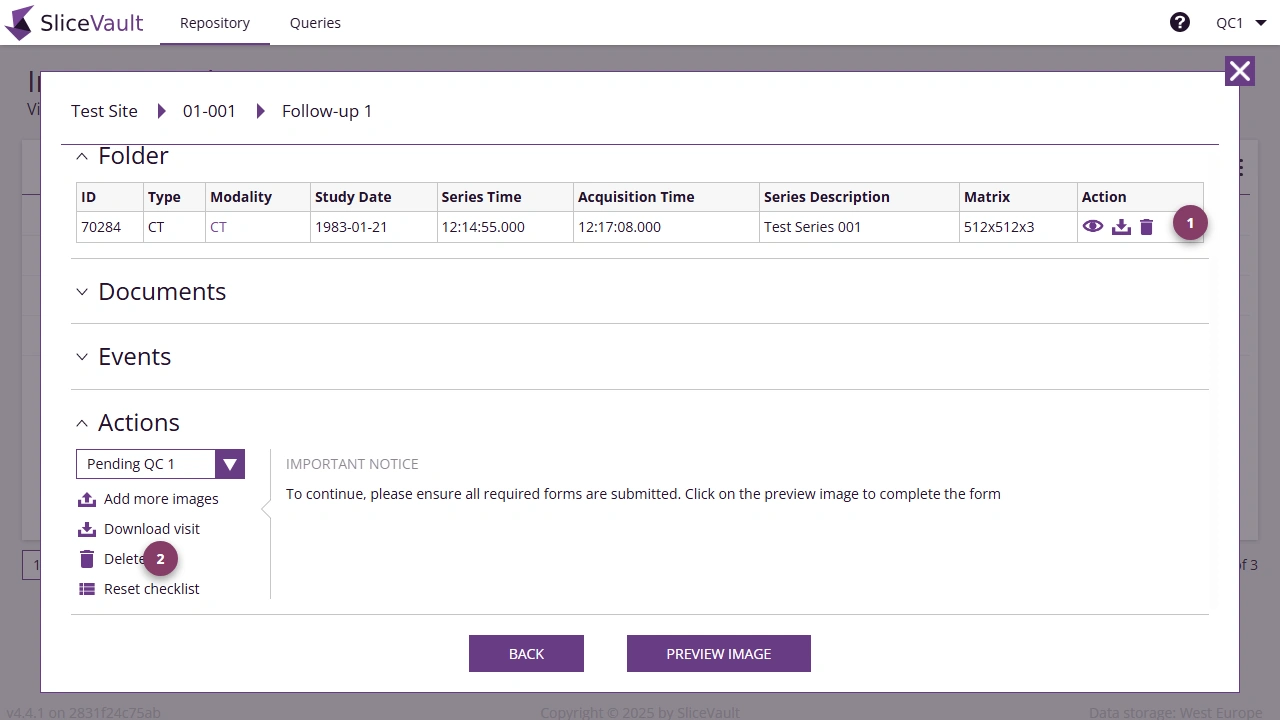The image size is (1280, 720).
Task: Click the study date 1983-01-21 cell
Action: [x=374, y=227]
